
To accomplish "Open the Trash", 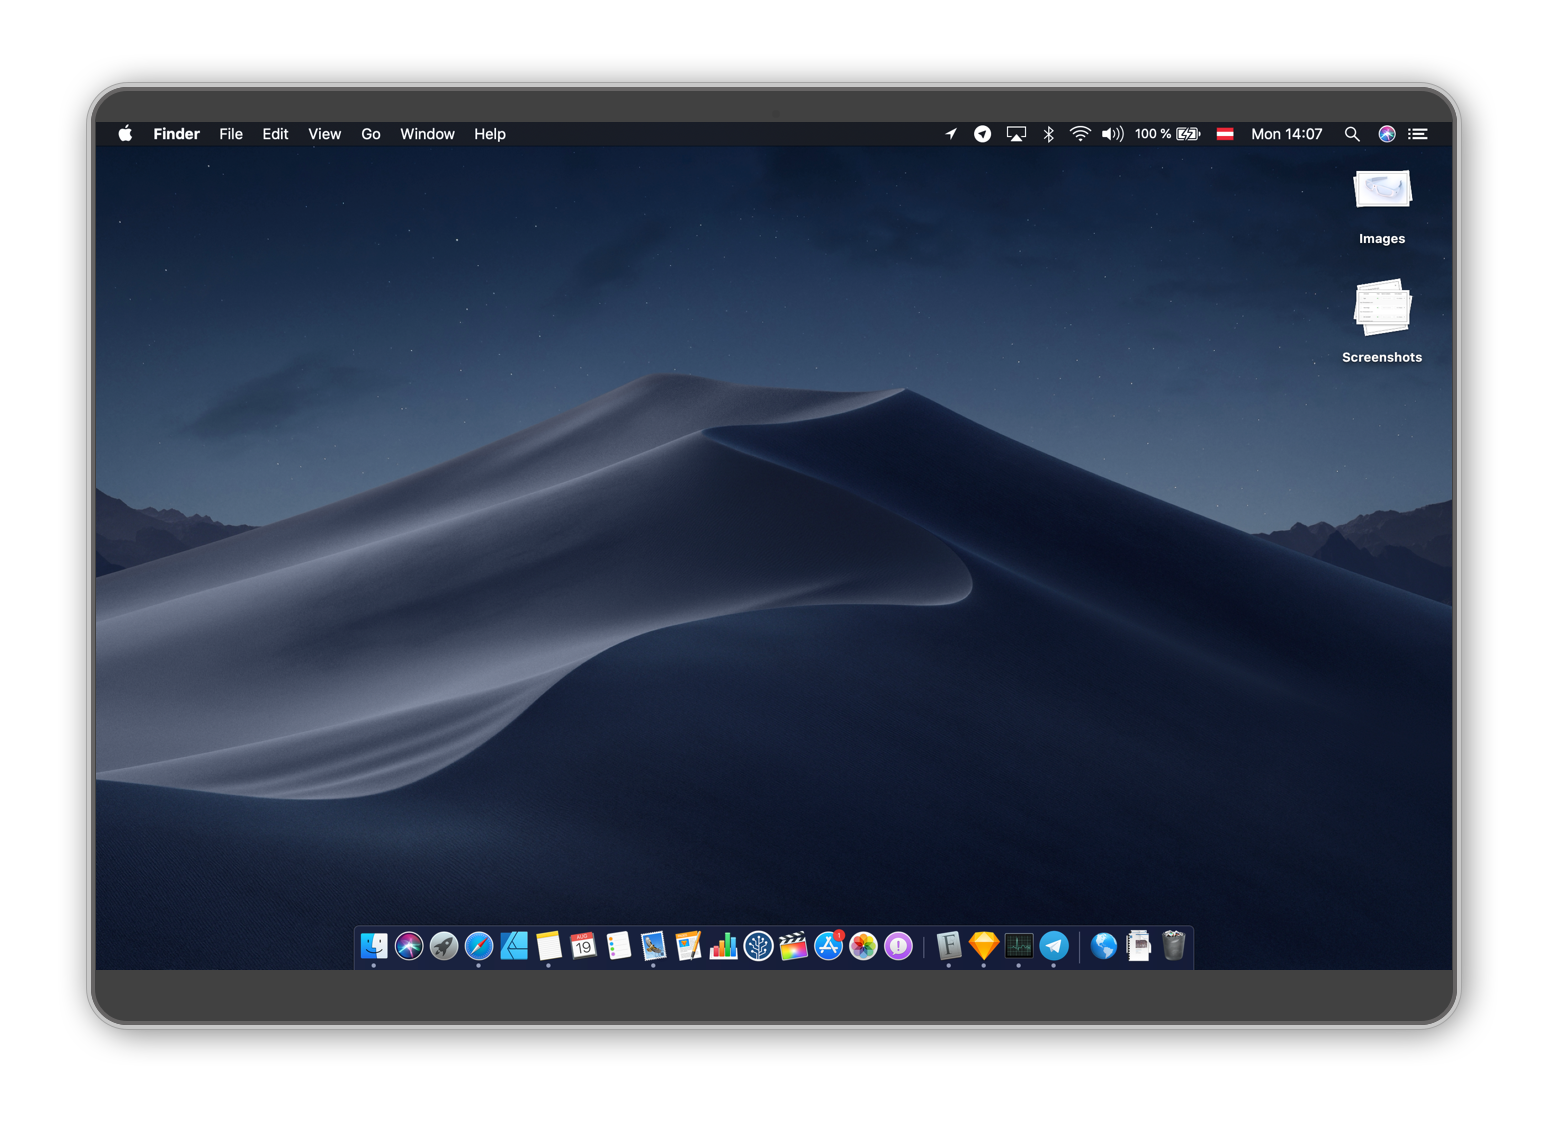I will coord(1172,946).
